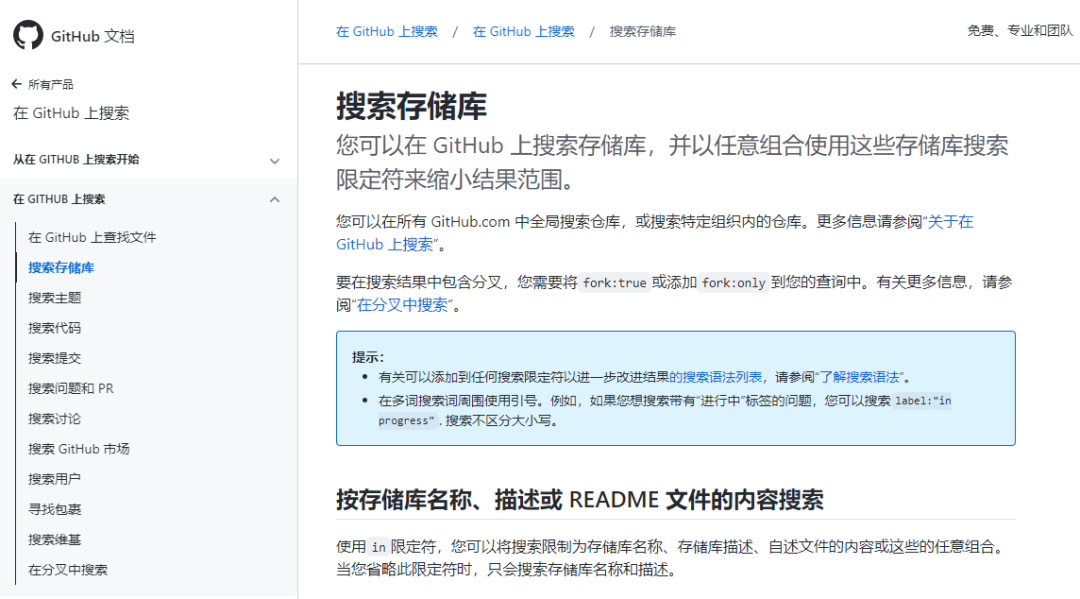Click the second 在 GitHub 上搜索 breadcrumb
The image size is (1080, 599).
523,32
